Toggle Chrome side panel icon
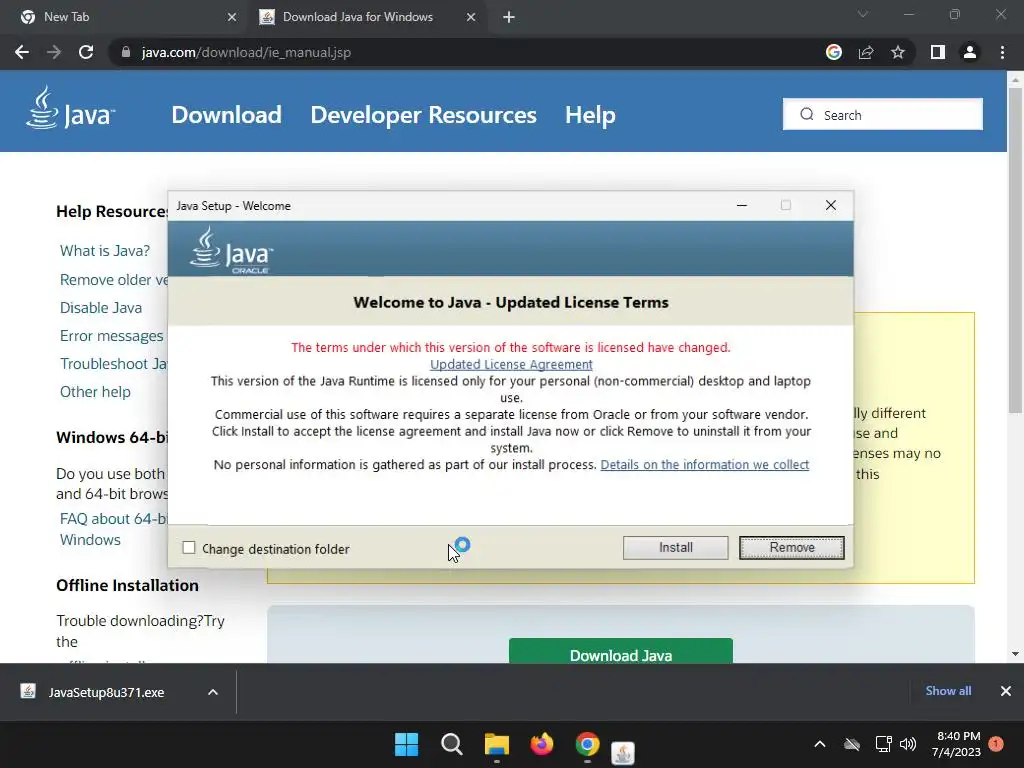The image size is (1024, 768). pyautogui.click(x=938, y=52)
